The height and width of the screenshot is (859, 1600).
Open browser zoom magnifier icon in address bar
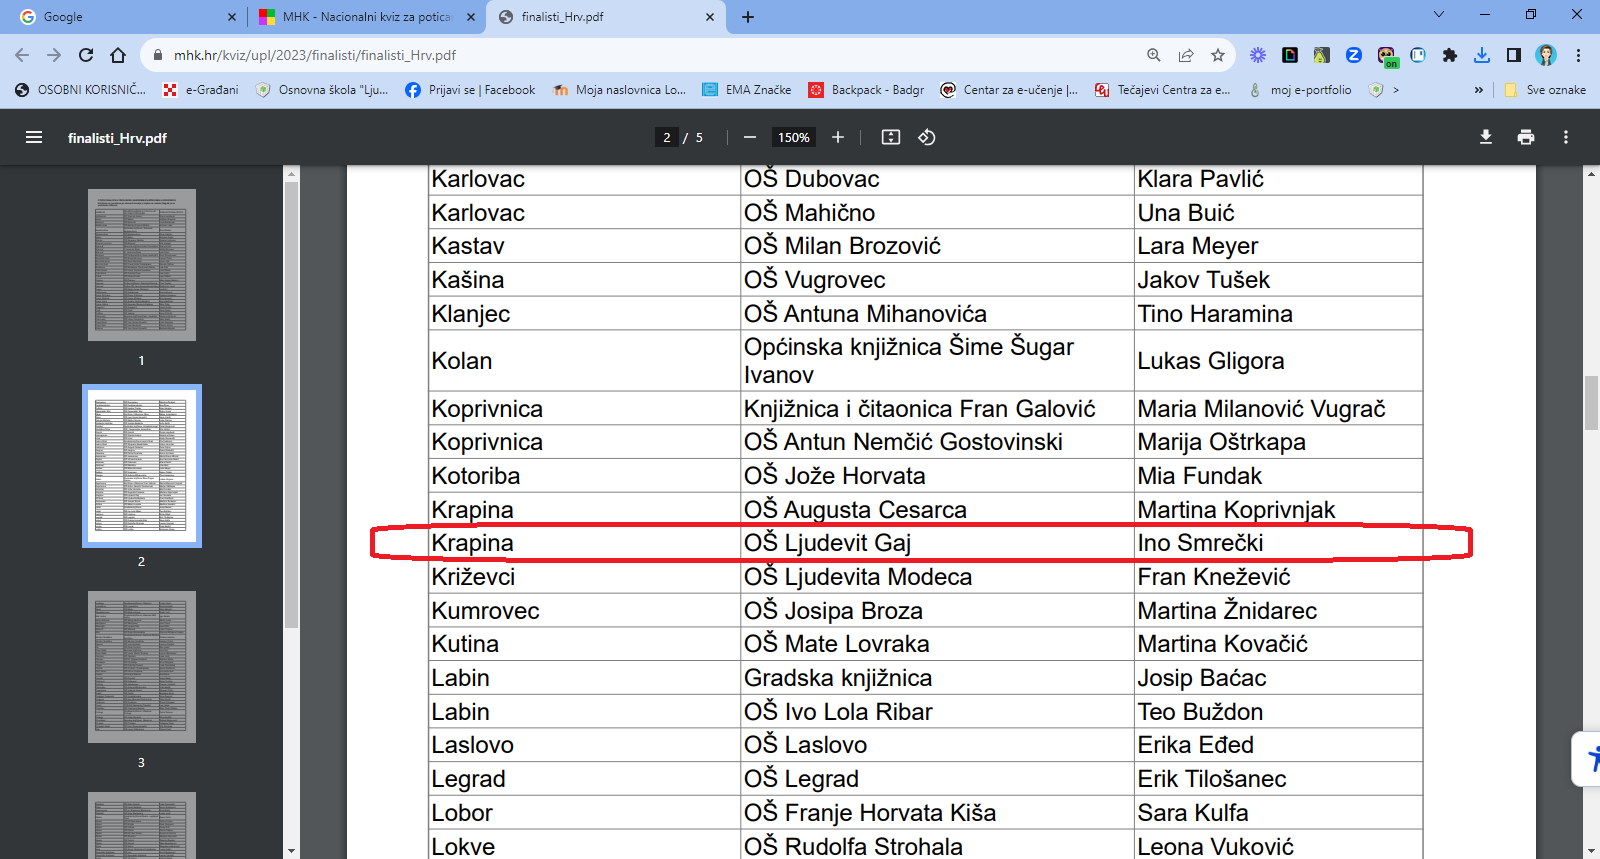pyautogui.click(x=1154, y=55)
